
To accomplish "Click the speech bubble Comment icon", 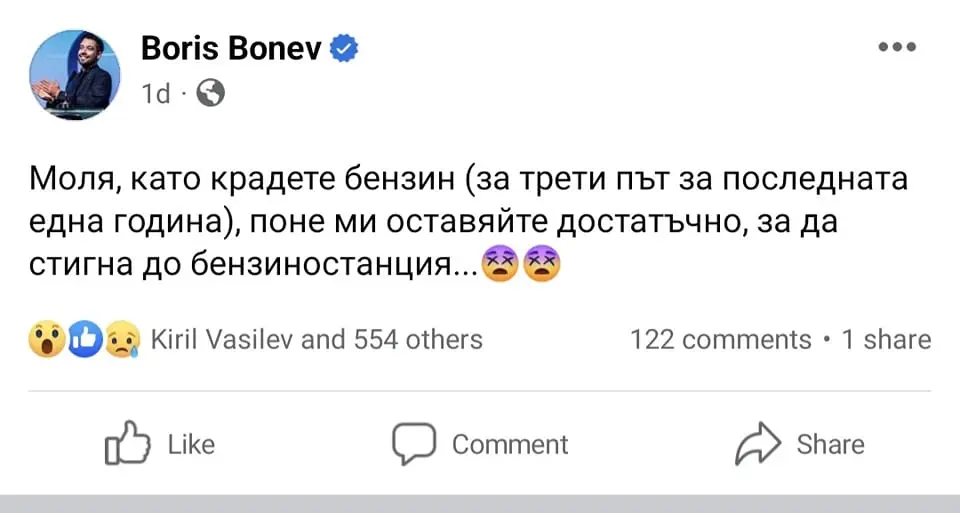I will click(x=413, y=445).
